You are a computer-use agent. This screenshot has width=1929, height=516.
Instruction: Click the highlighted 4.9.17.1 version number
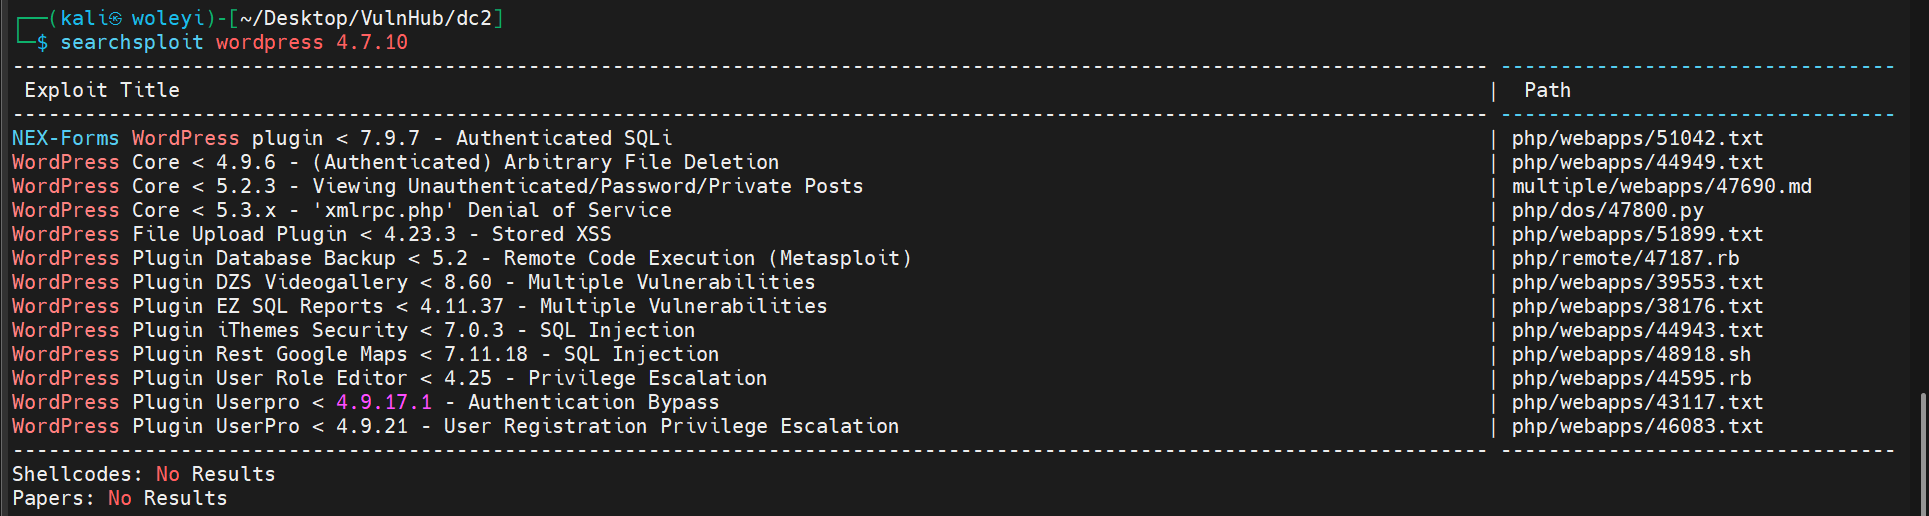pos(384,402)
